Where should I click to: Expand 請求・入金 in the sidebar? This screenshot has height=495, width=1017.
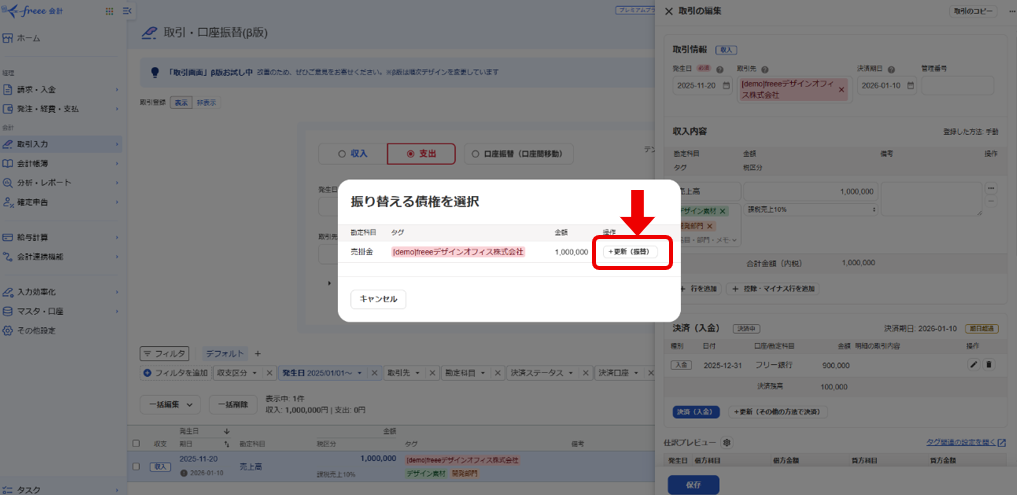(62, 90)
